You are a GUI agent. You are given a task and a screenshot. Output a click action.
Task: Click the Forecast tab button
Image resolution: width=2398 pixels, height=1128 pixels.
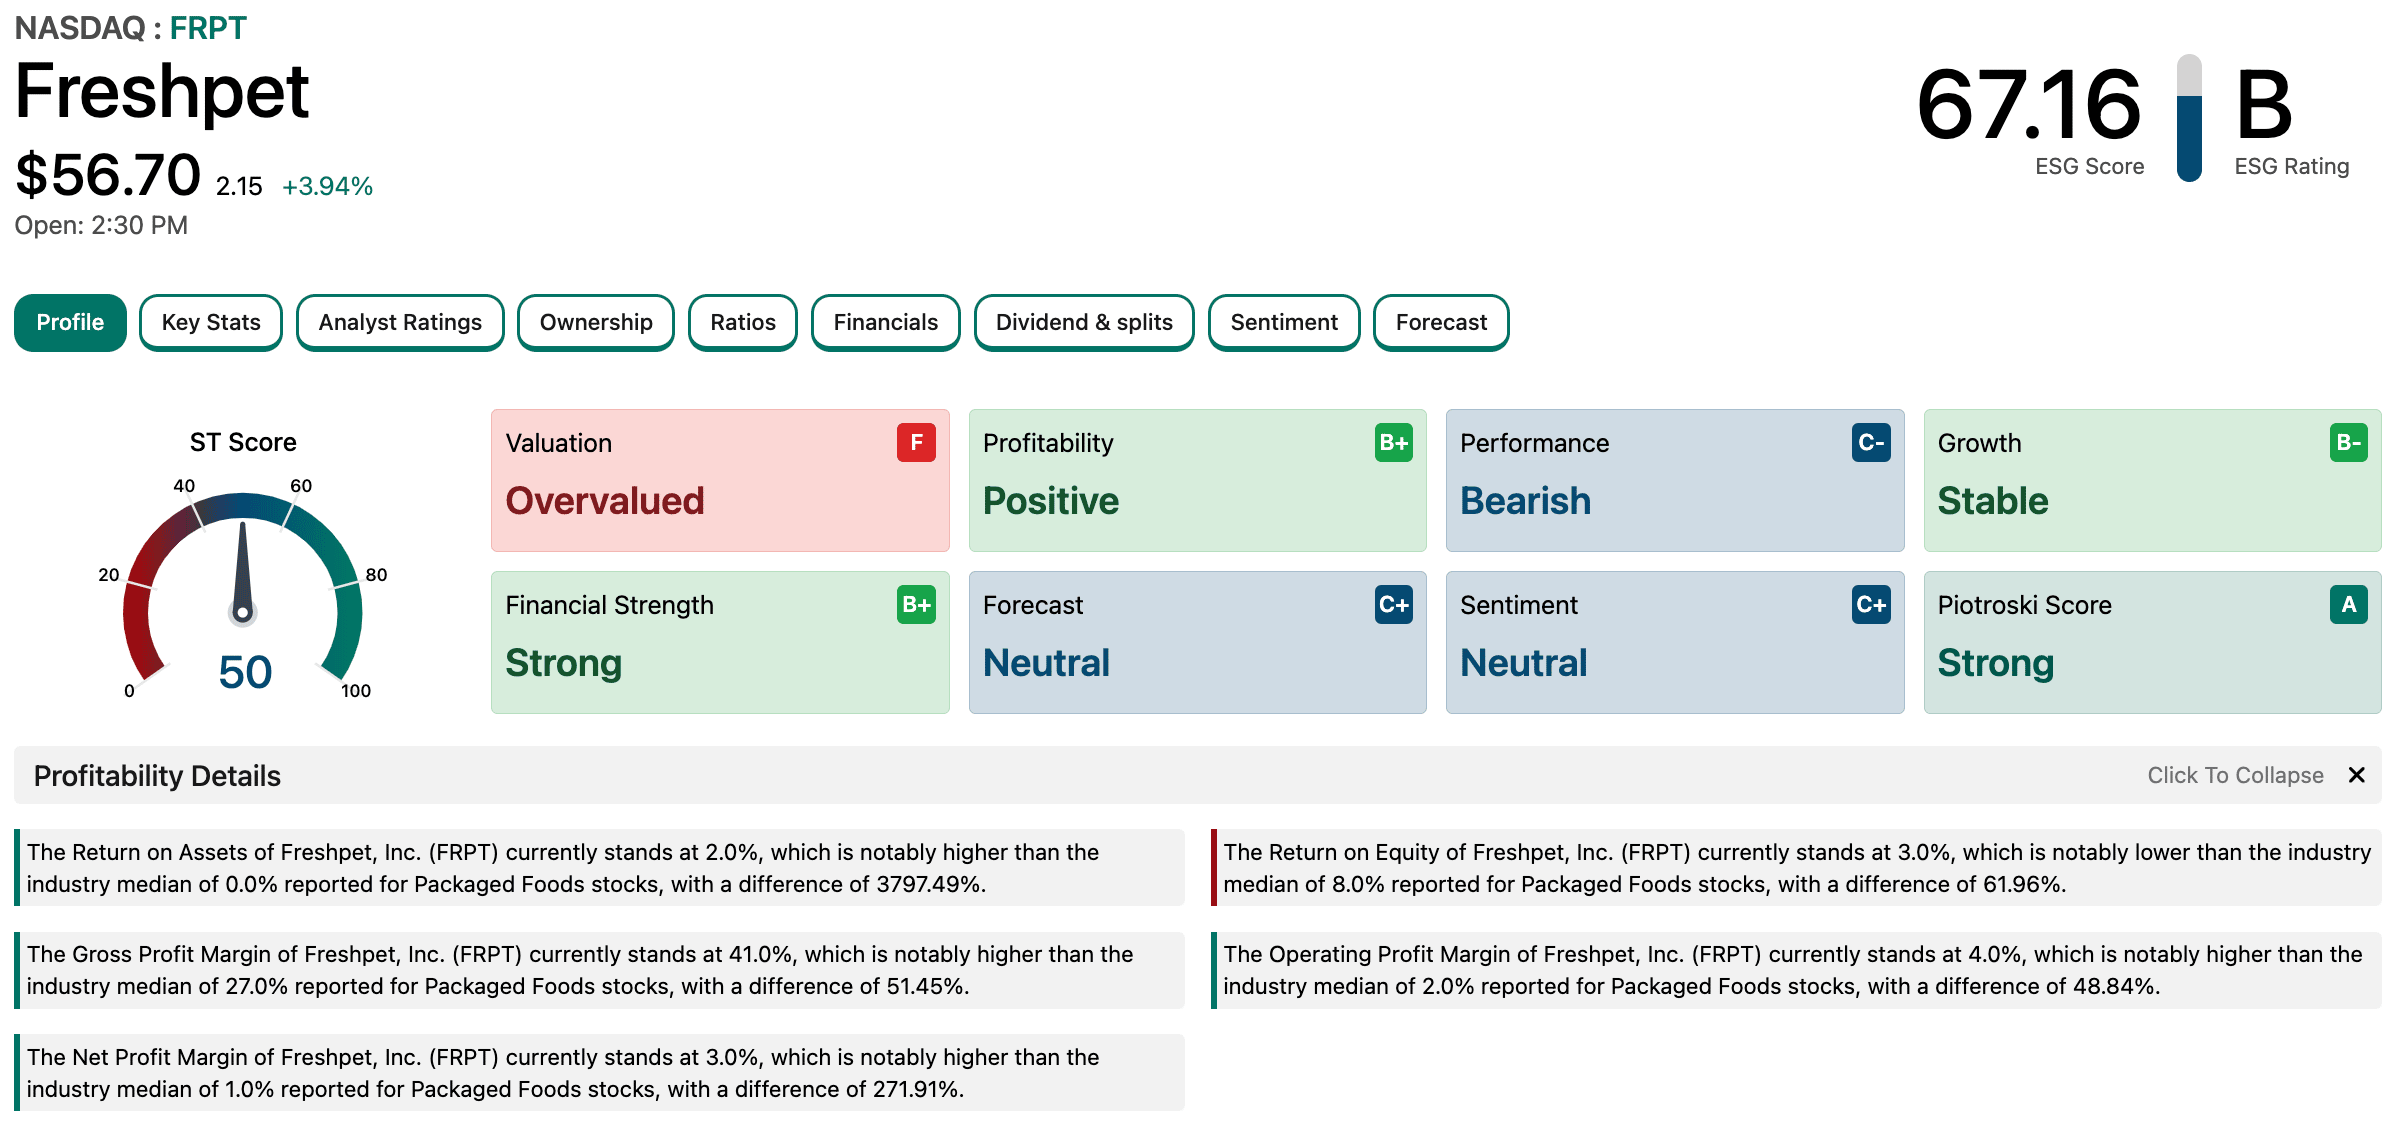1441,322
